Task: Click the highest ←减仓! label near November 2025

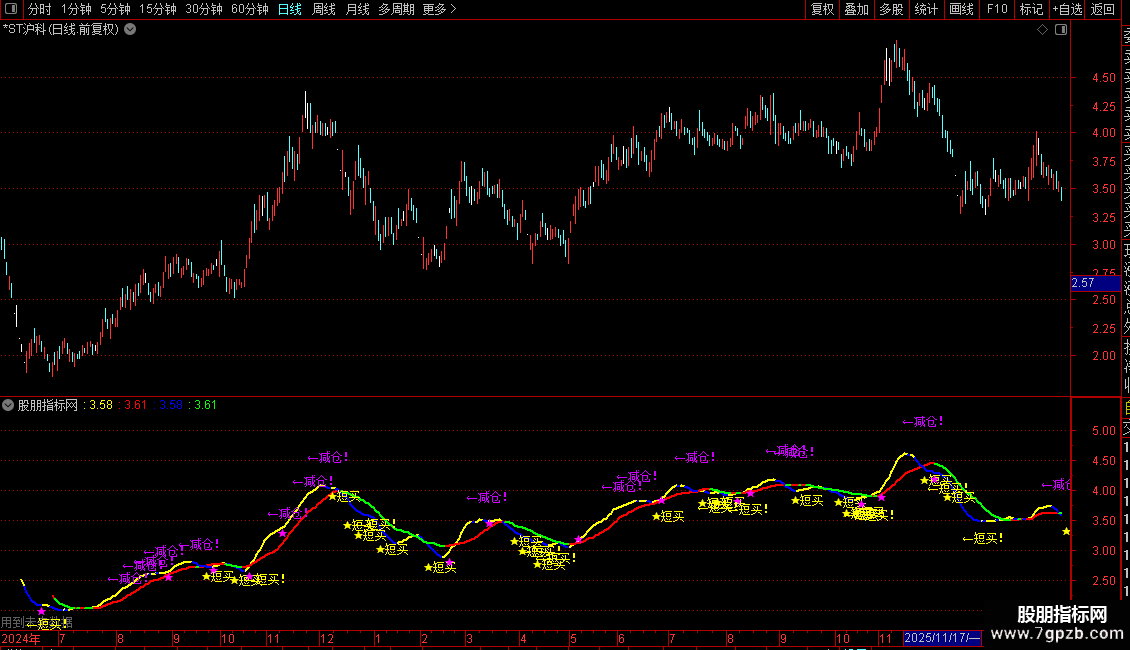Action: (x=922, y=422)
